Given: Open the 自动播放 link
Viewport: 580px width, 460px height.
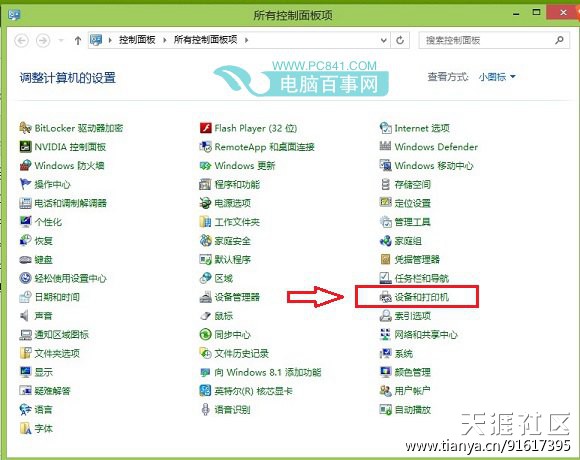Looking at the screenshot, I should point(413,409).
